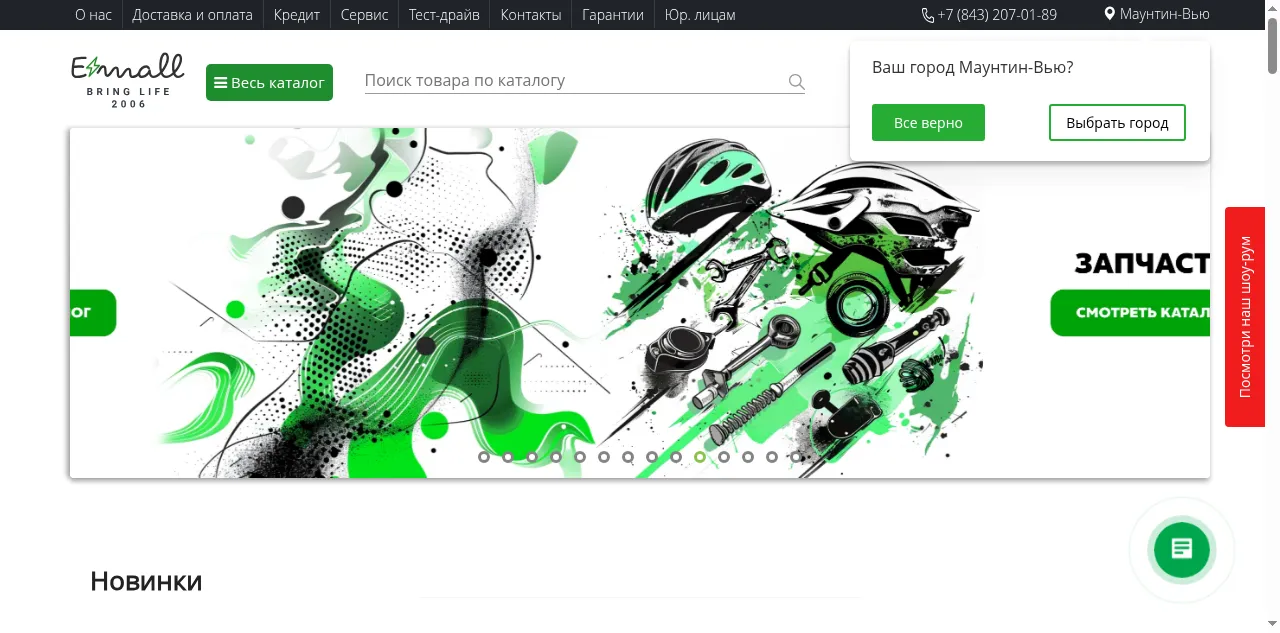Viewport: 1280px width, 633px height.
Task: Click the search magnifier icon
Action: coord(796,82)
